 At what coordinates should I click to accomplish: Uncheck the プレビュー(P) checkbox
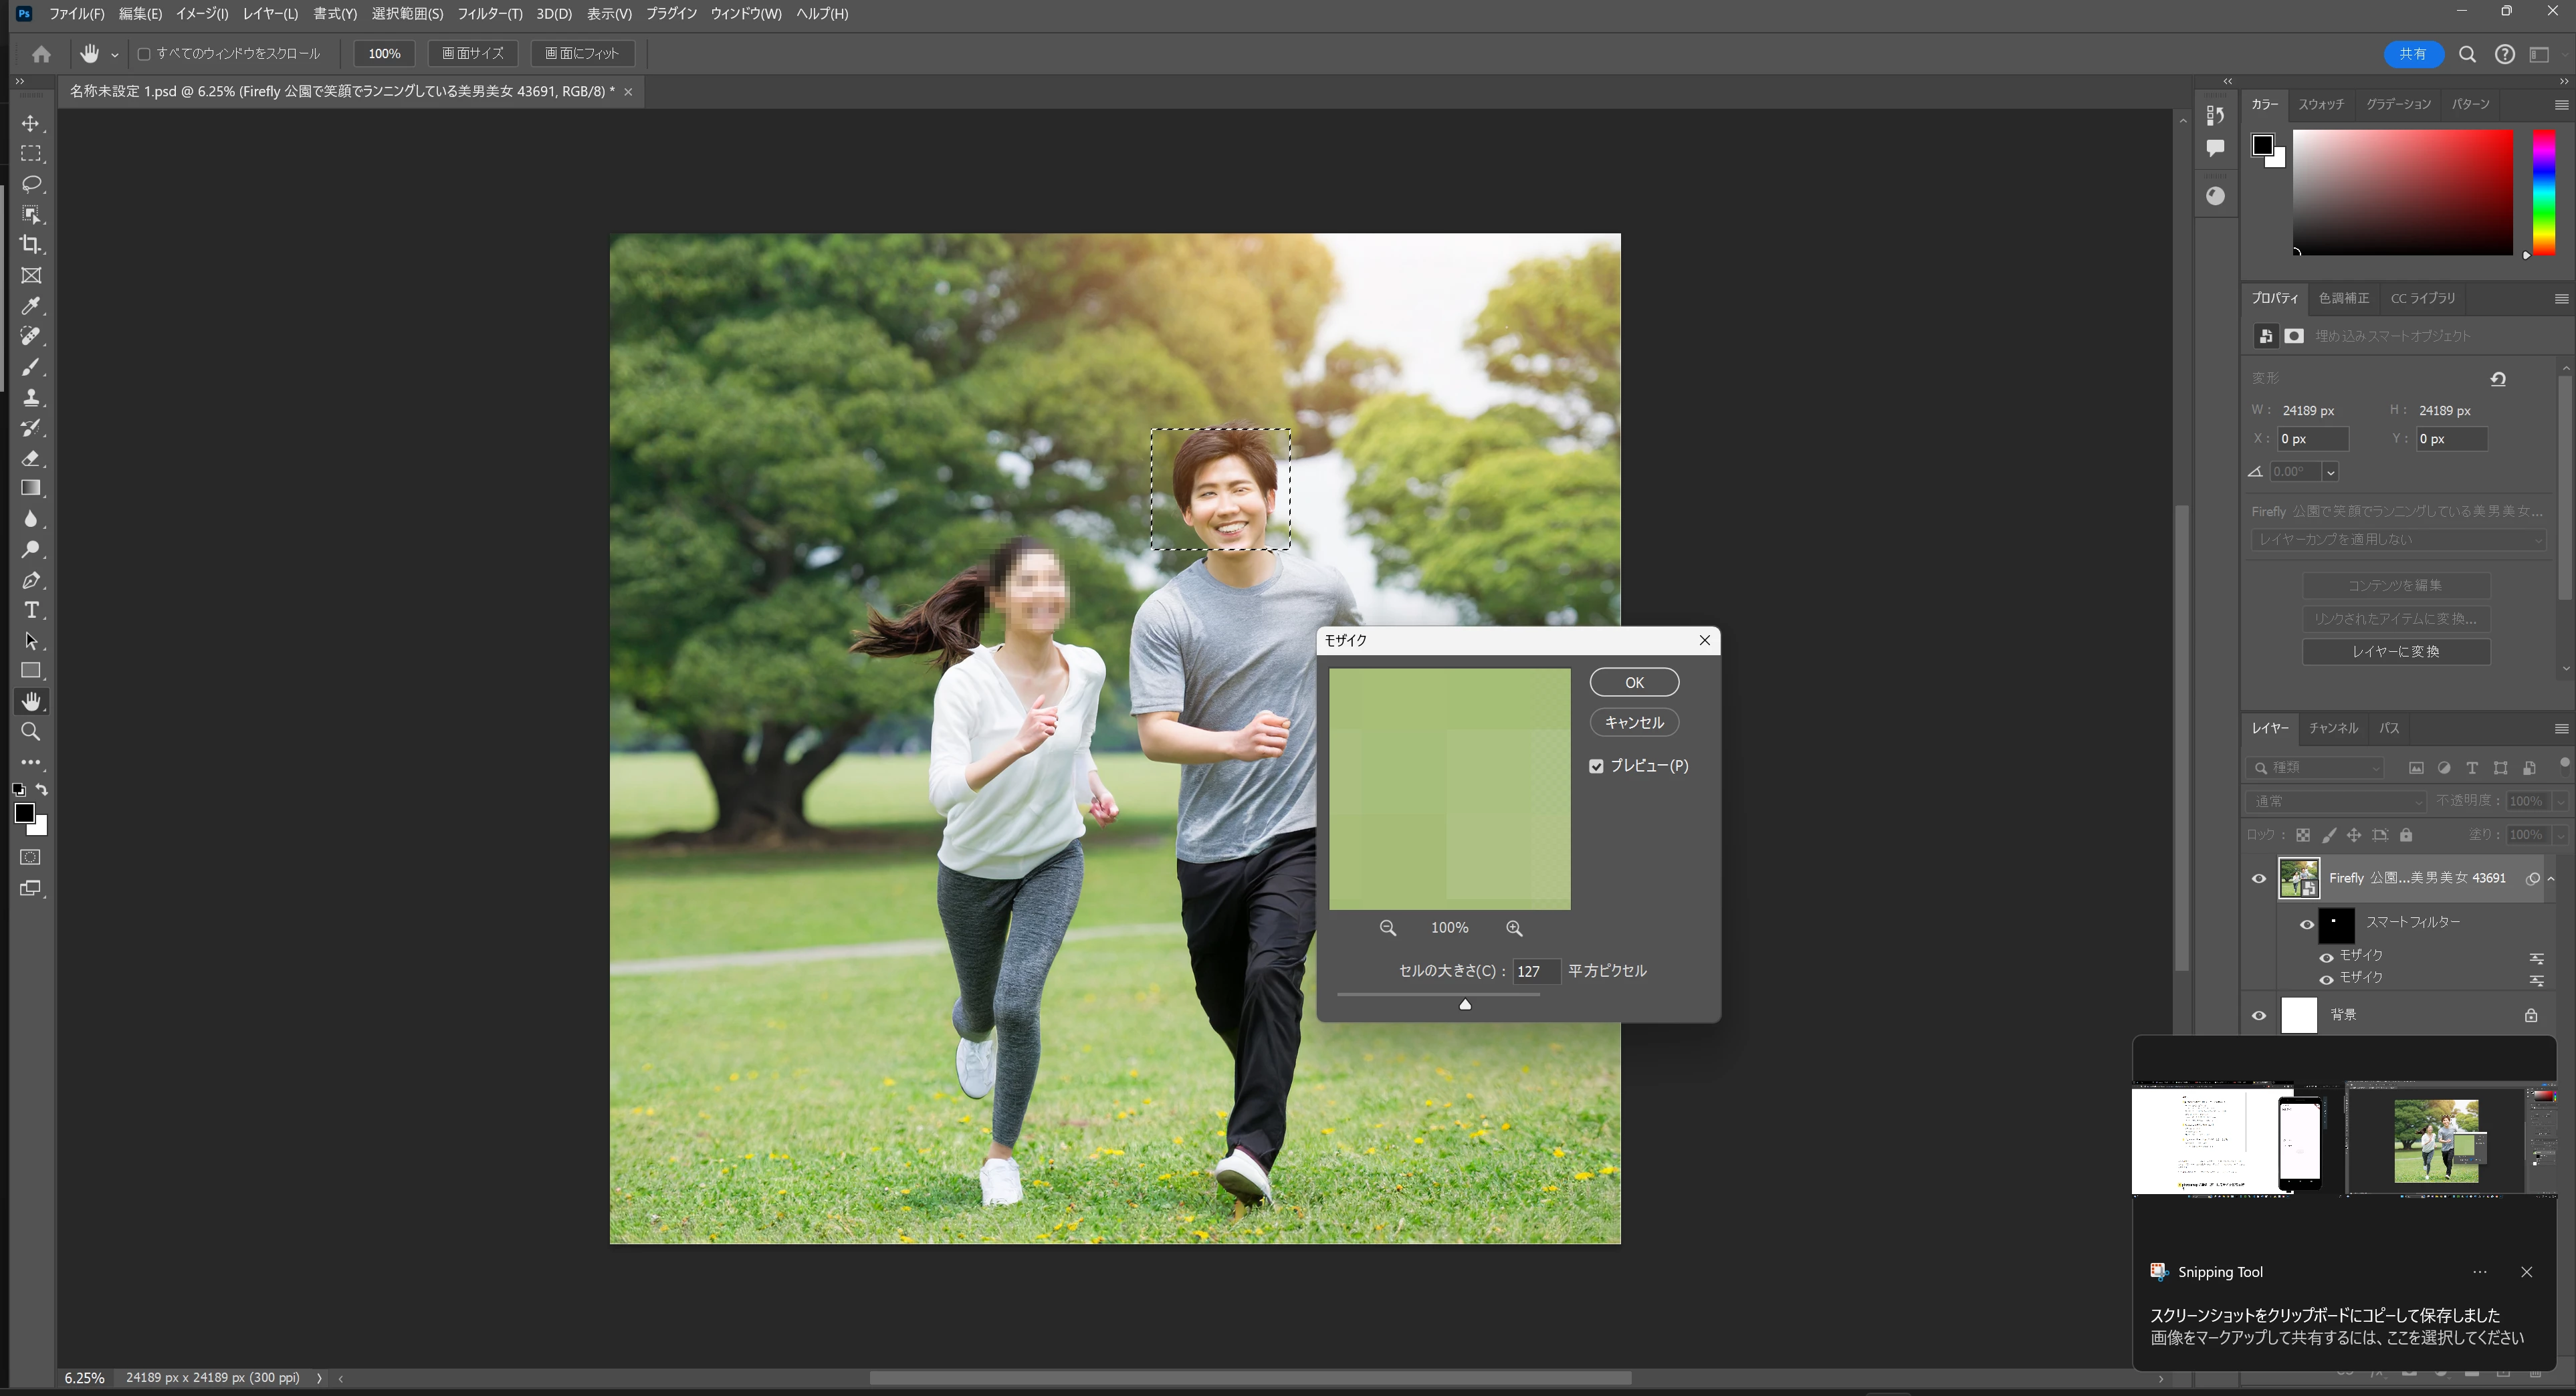pos(1596,766)
